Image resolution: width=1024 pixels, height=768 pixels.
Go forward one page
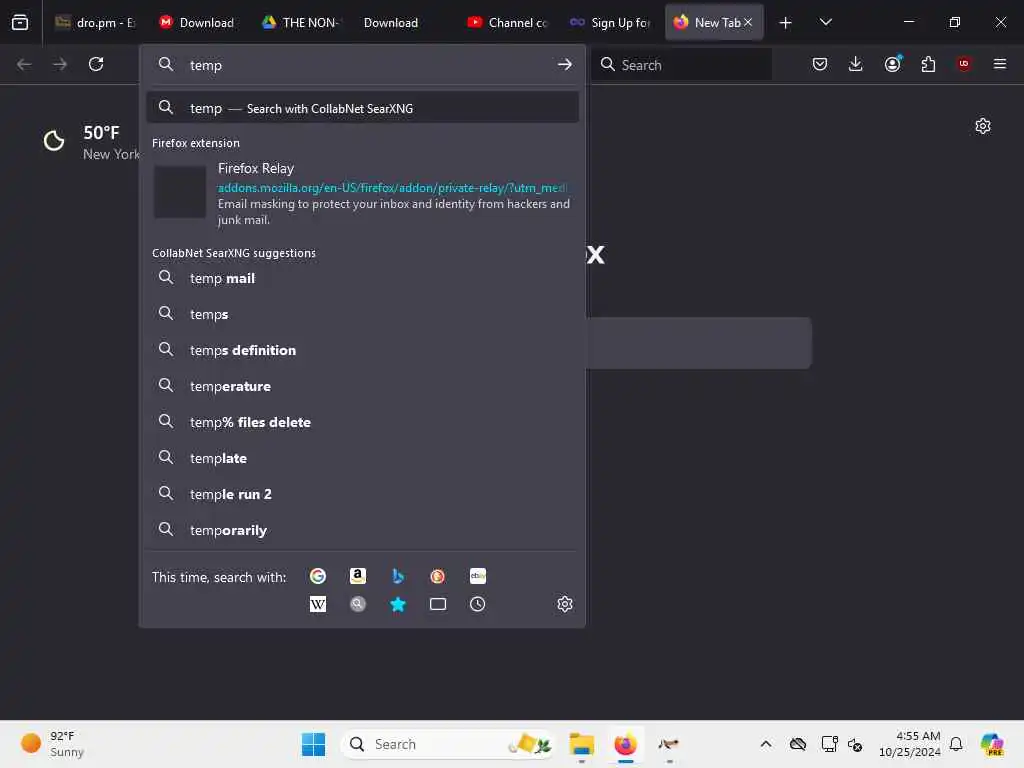click(60, 64)
